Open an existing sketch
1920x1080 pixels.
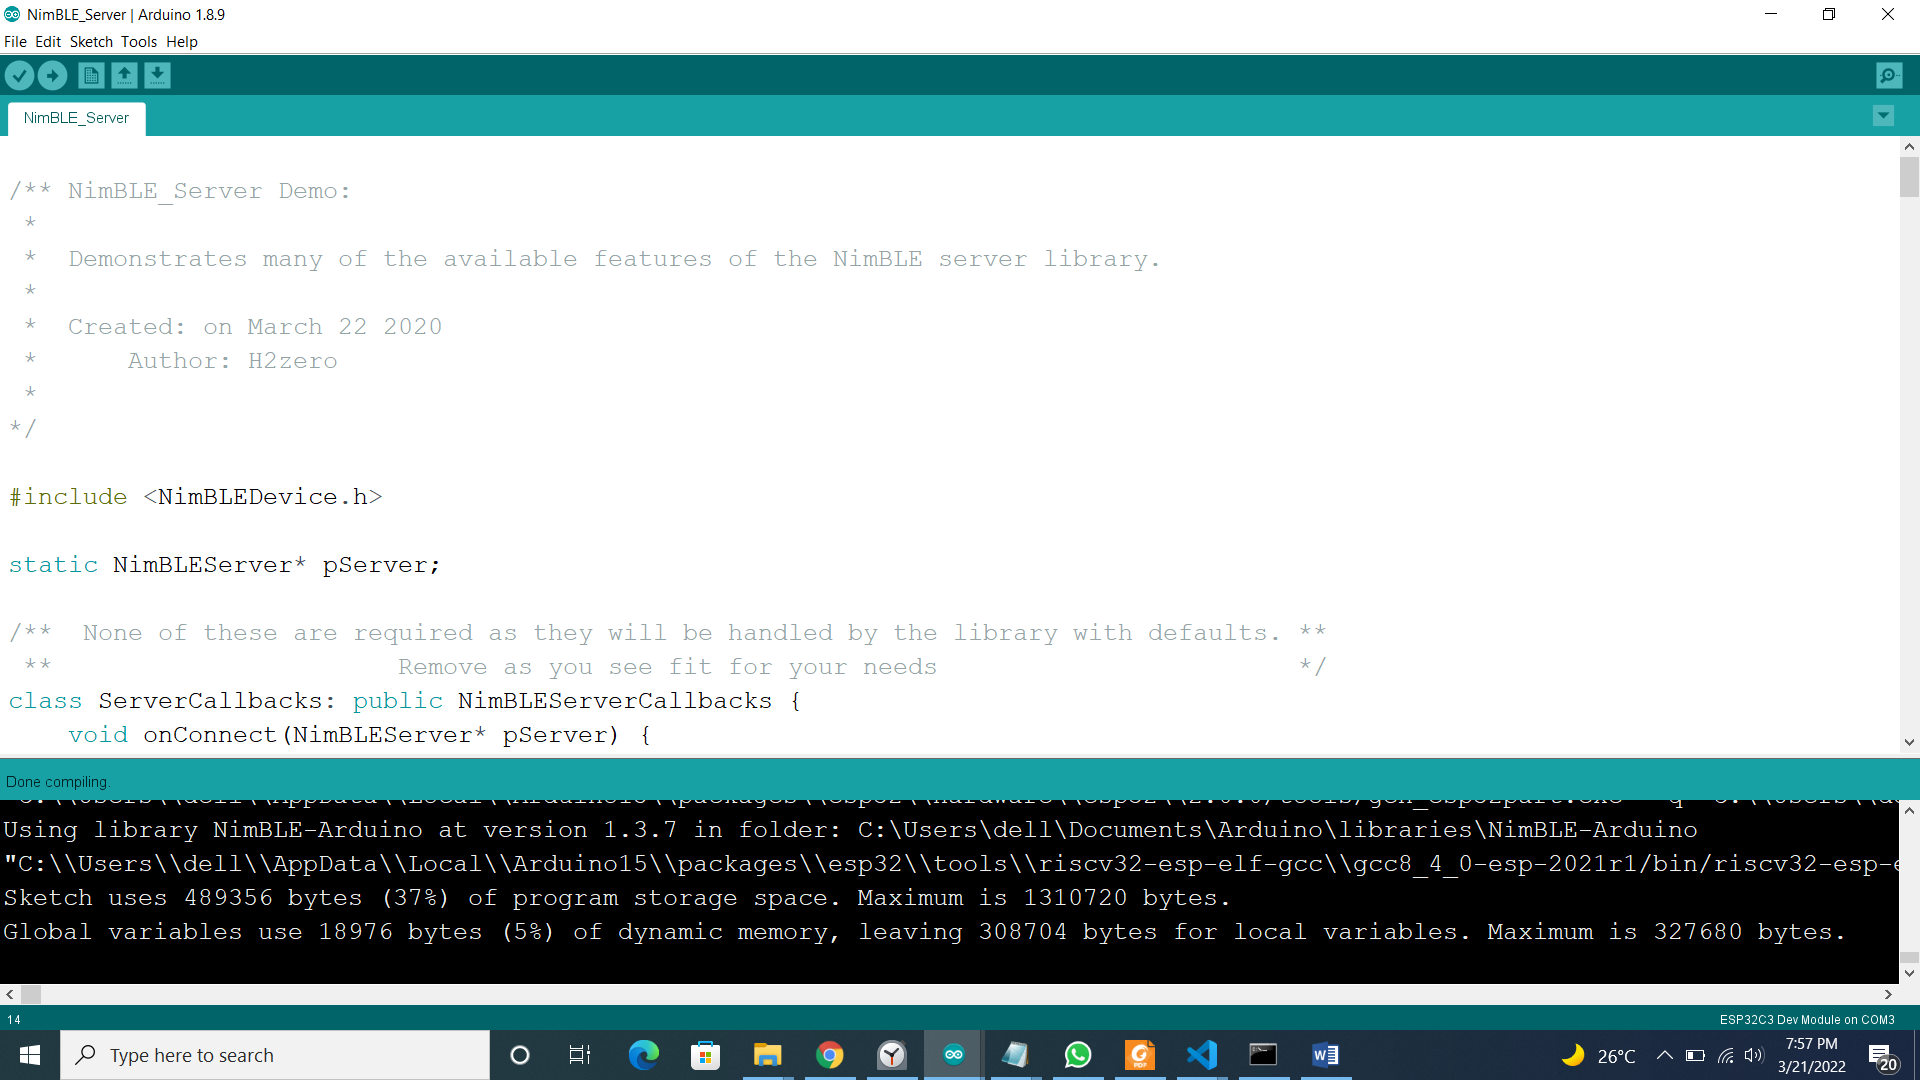tap(124, 75)
